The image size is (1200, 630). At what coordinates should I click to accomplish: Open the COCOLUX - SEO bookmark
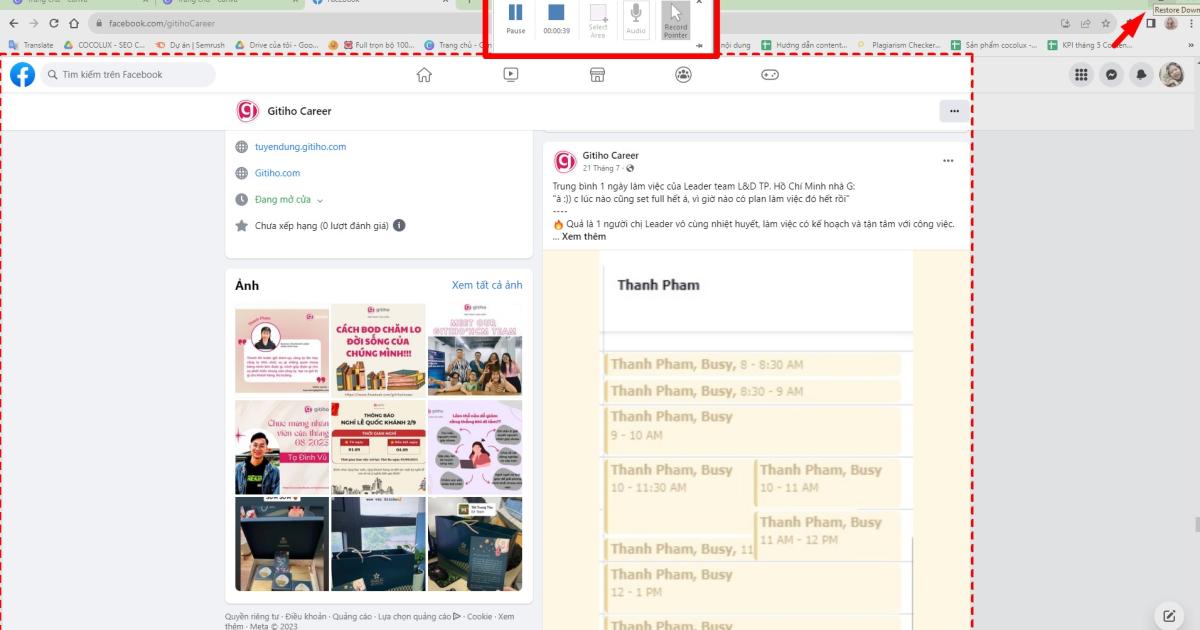pos(104,45)
